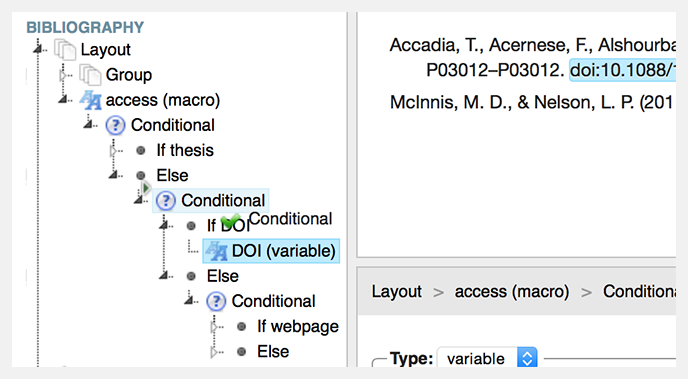Select the last Else tree item
The width and height of the screenshot is (688, 379).
tap(273, 352)
